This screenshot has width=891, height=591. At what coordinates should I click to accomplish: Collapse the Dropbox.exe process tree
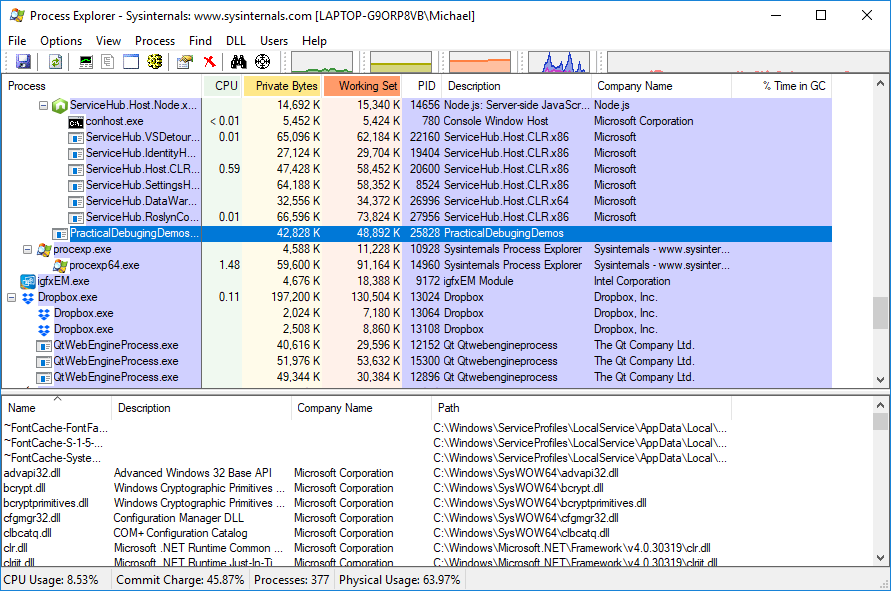(x=11, y=297)
